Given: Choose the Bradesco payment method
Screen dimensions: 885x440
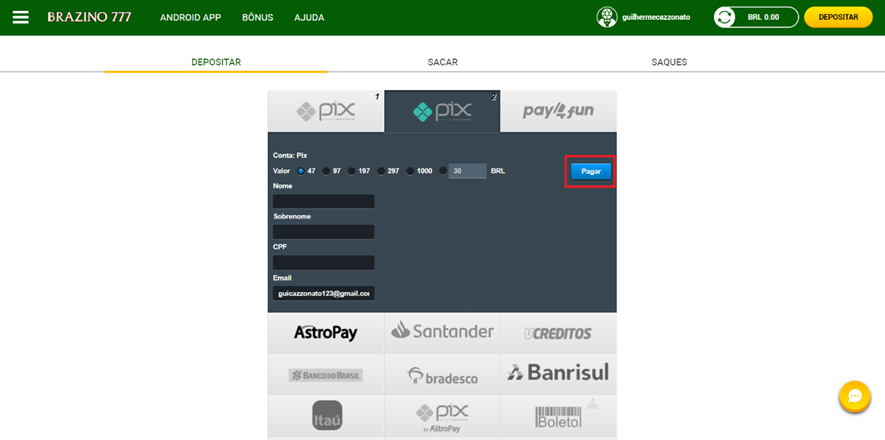Looking at the screenshot, I should (x=442, y=375).
